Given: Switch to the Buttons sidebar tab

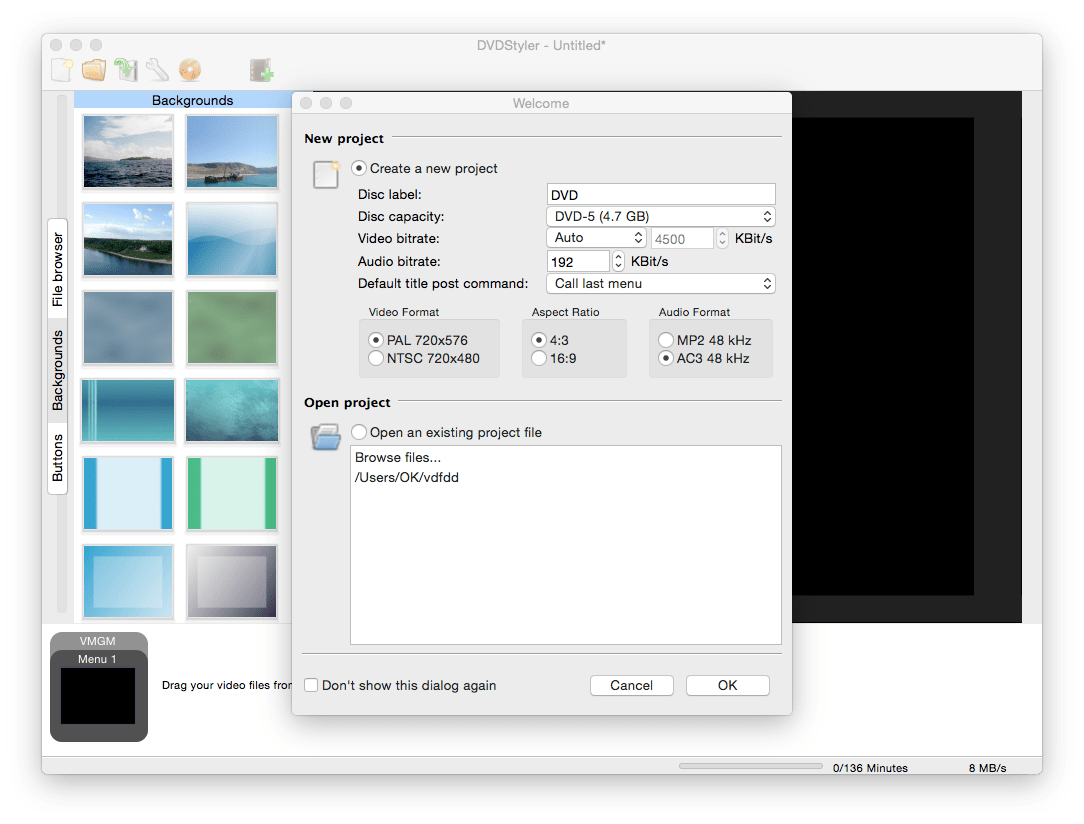Looking at the screenshot, I should (57, 455).
